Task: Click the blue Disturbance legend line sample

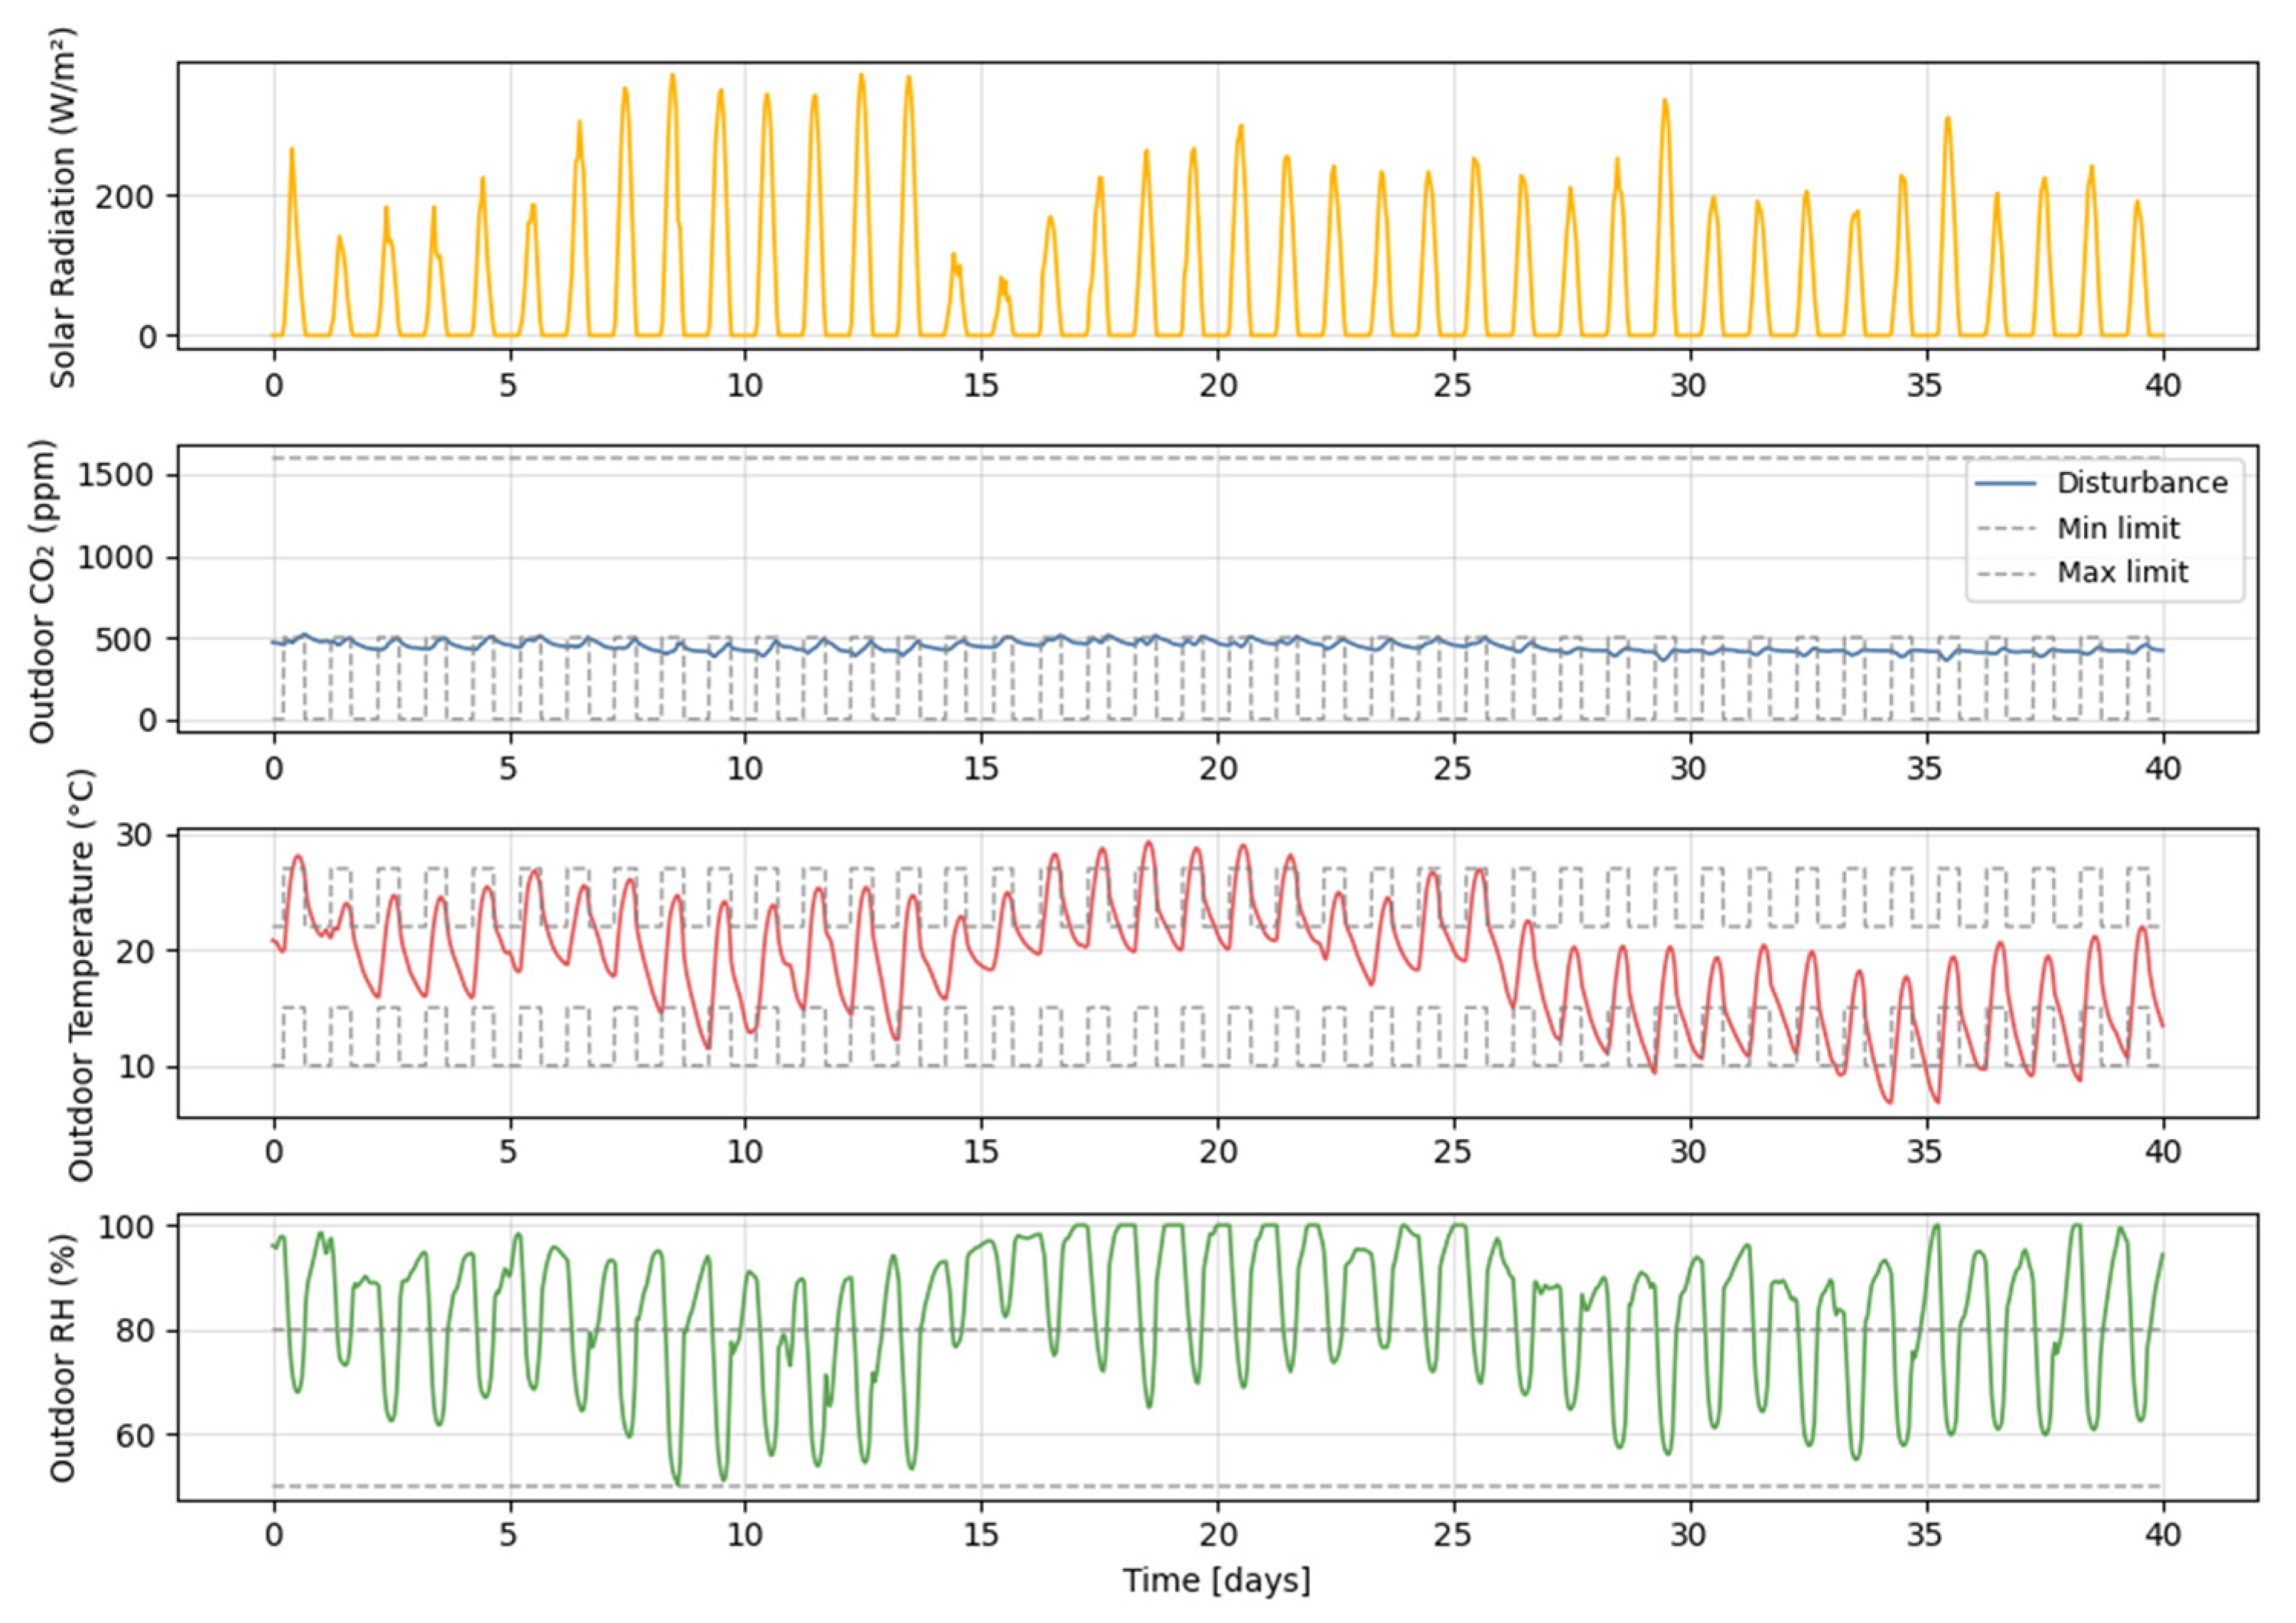Action: [2006, 483]
